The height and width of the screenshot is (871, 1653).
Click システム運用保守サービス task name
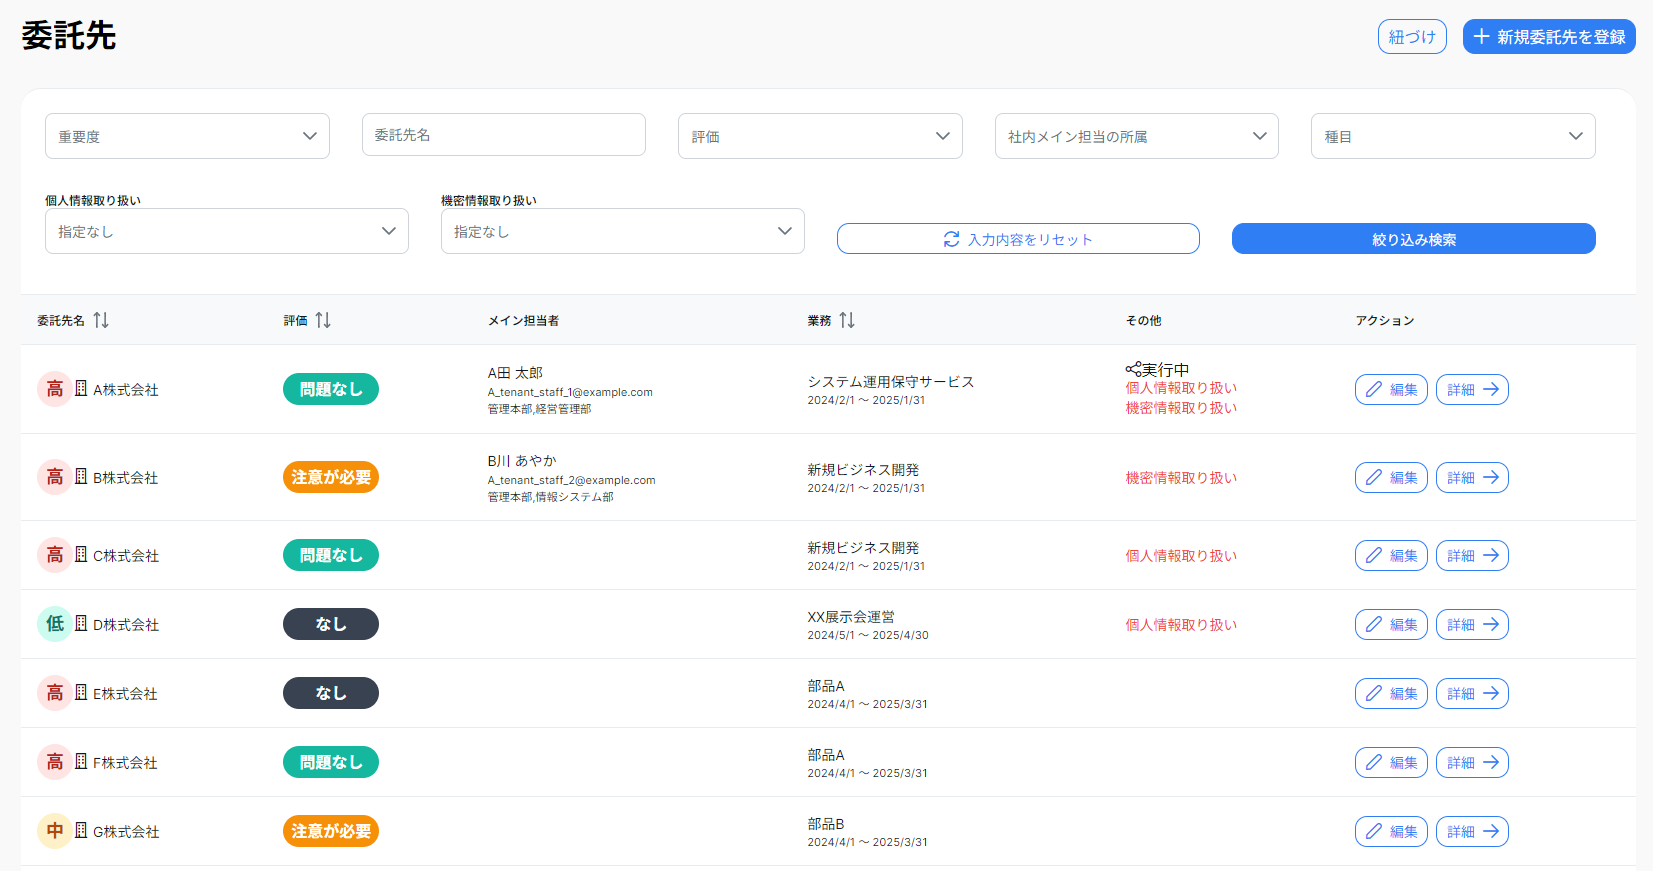891,382
